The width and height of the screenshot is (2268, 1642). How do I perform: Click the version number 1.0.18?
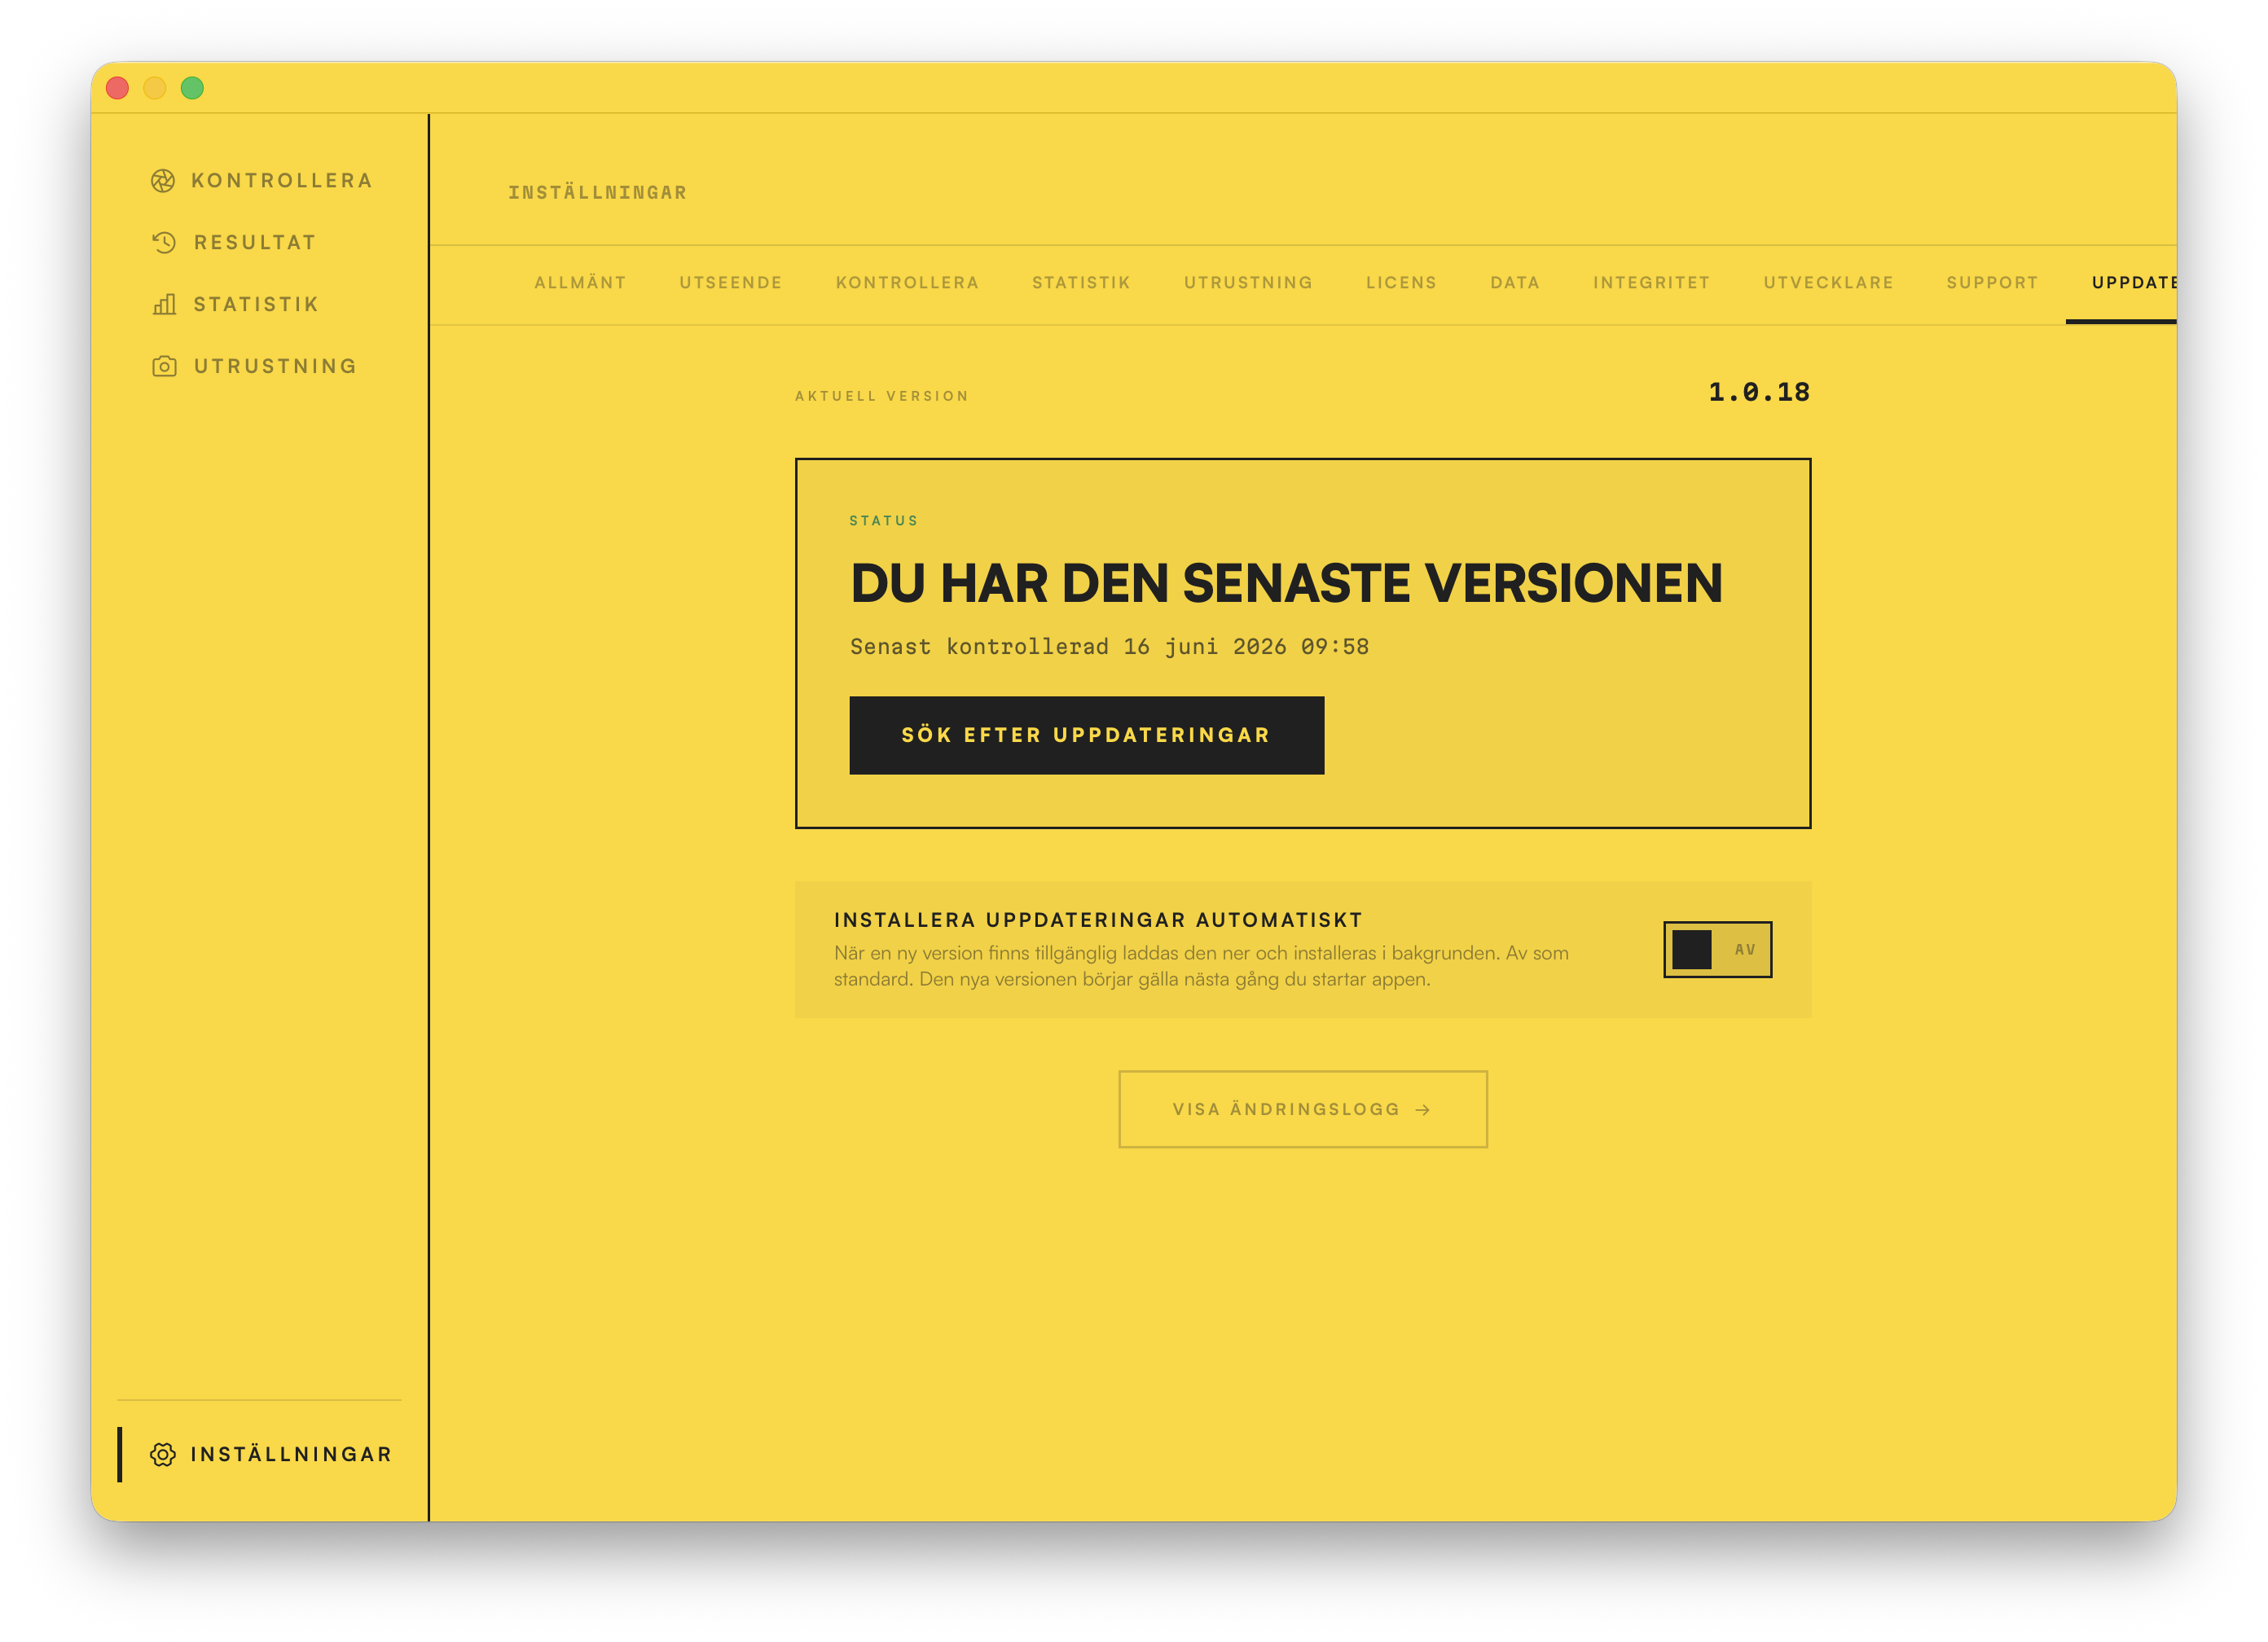pos(1759,392)
